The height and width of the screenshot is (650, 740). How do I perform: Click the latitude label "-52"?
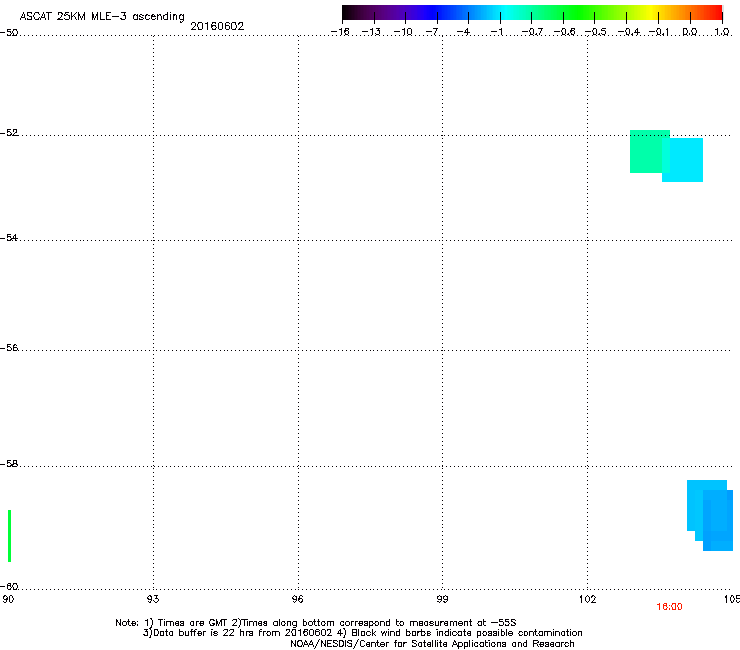click(9, 133)
